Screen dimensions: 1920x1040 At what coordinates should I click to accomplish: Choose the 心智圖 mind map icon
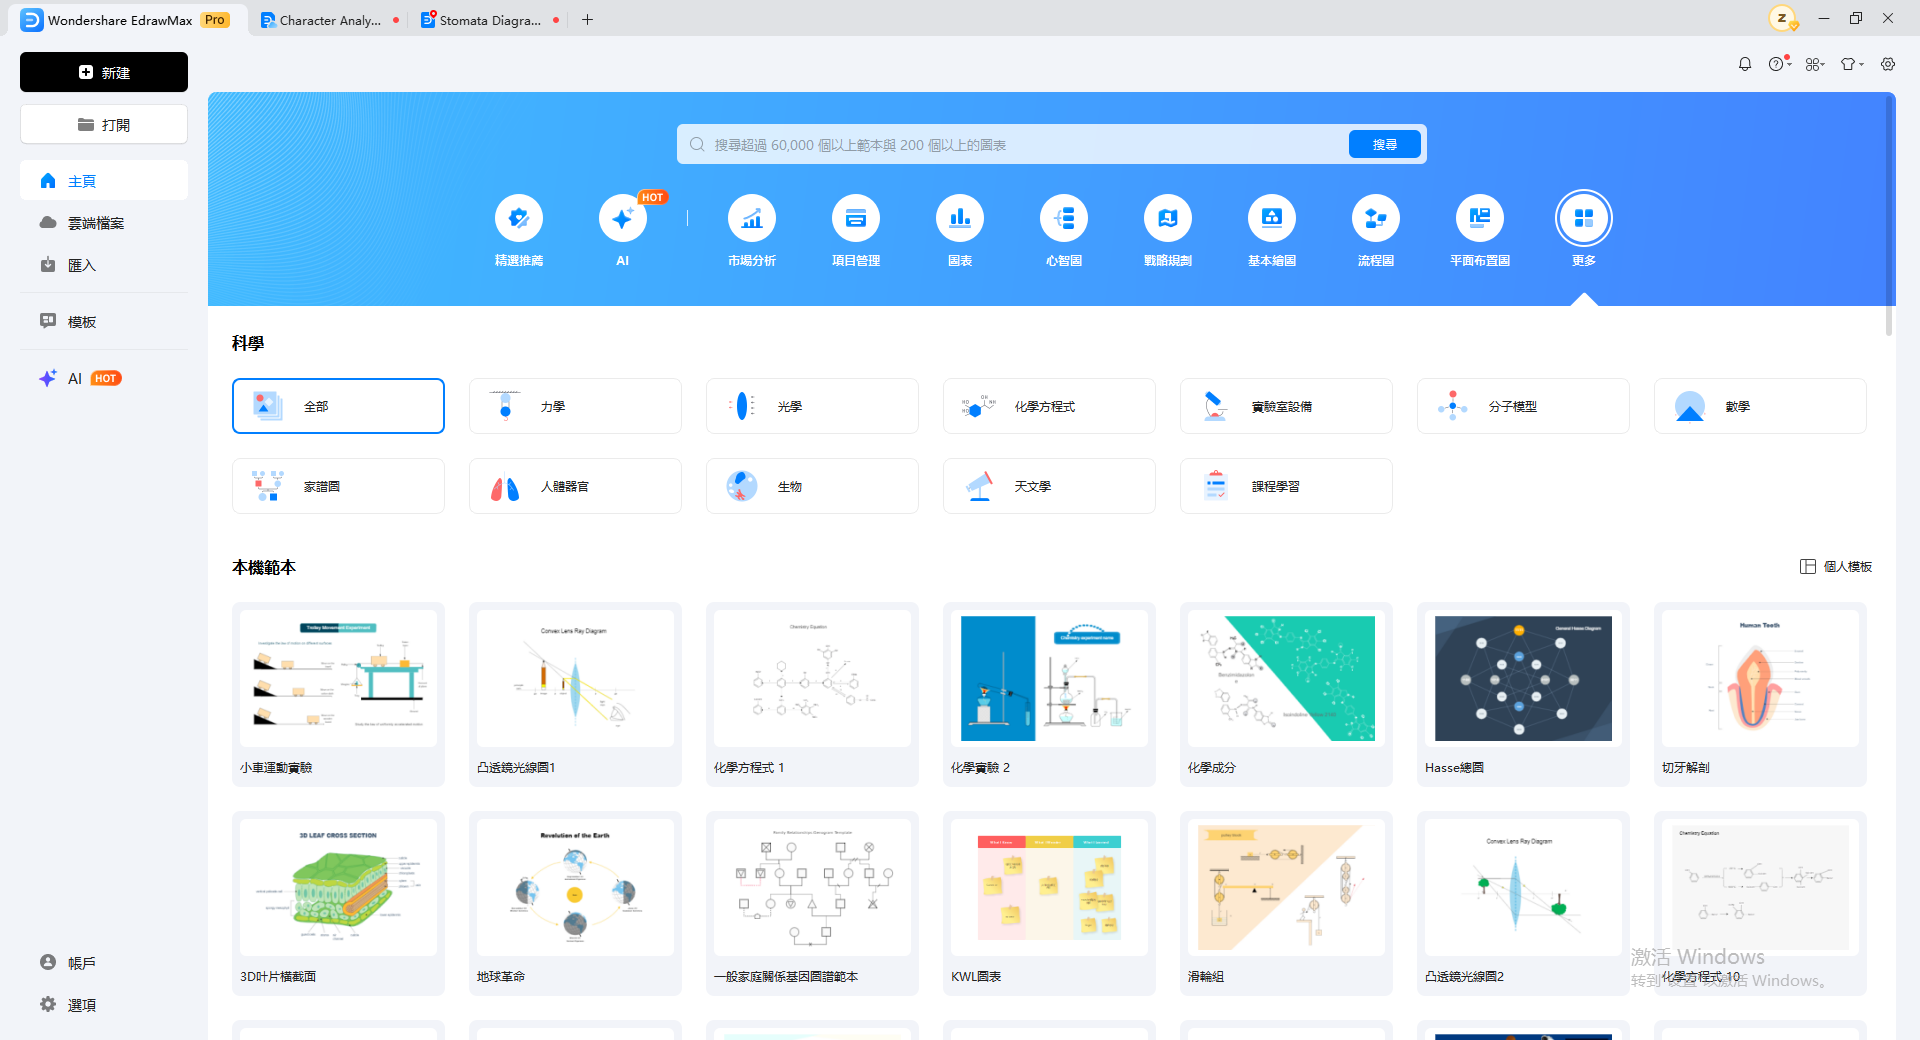click(x=1064, y=218)
